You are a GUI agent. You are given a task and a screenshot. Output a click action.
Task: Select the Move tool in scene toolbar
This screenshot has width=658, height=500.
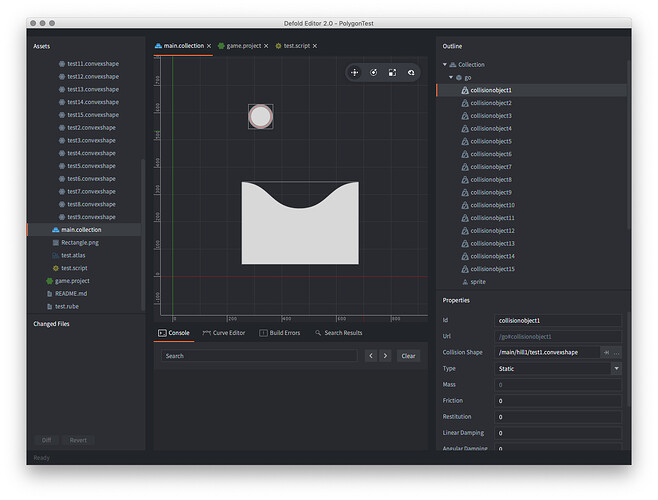click(x=355, y=72)
